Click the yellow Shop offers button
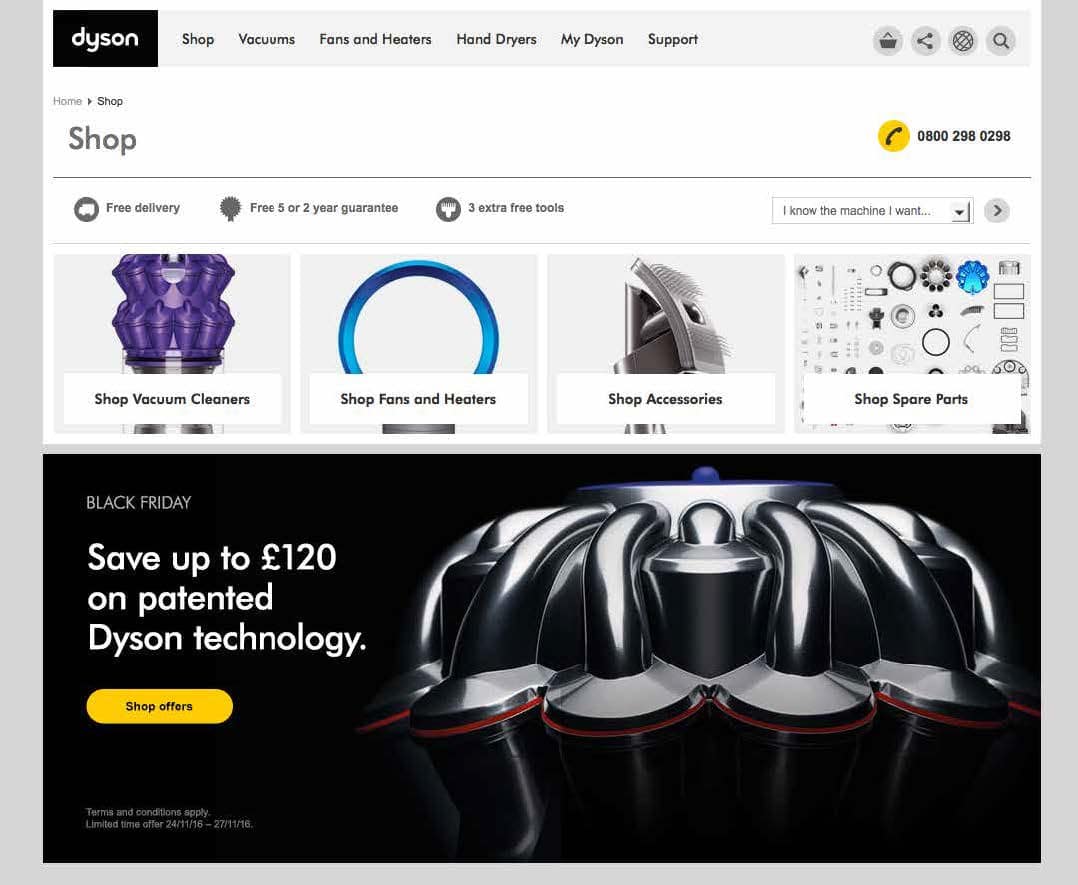Viewport: 1078px width, 885px height. click(x=160, y=706)
